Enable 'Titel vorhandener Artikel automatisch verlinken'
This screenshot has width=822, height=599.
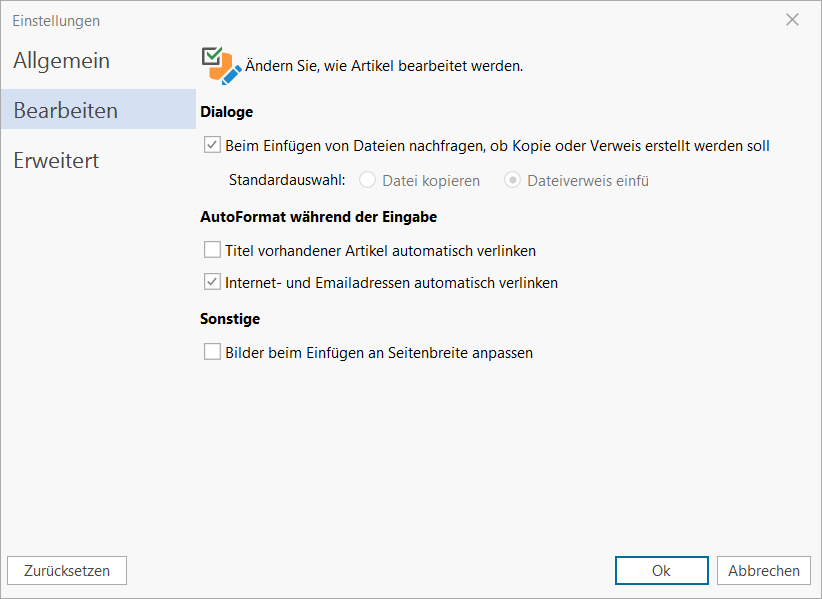(212, 250)
